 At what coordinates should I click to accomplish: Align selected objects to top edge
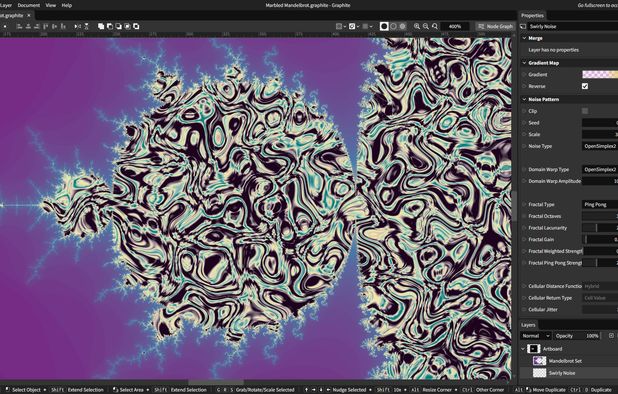(45, 26)
